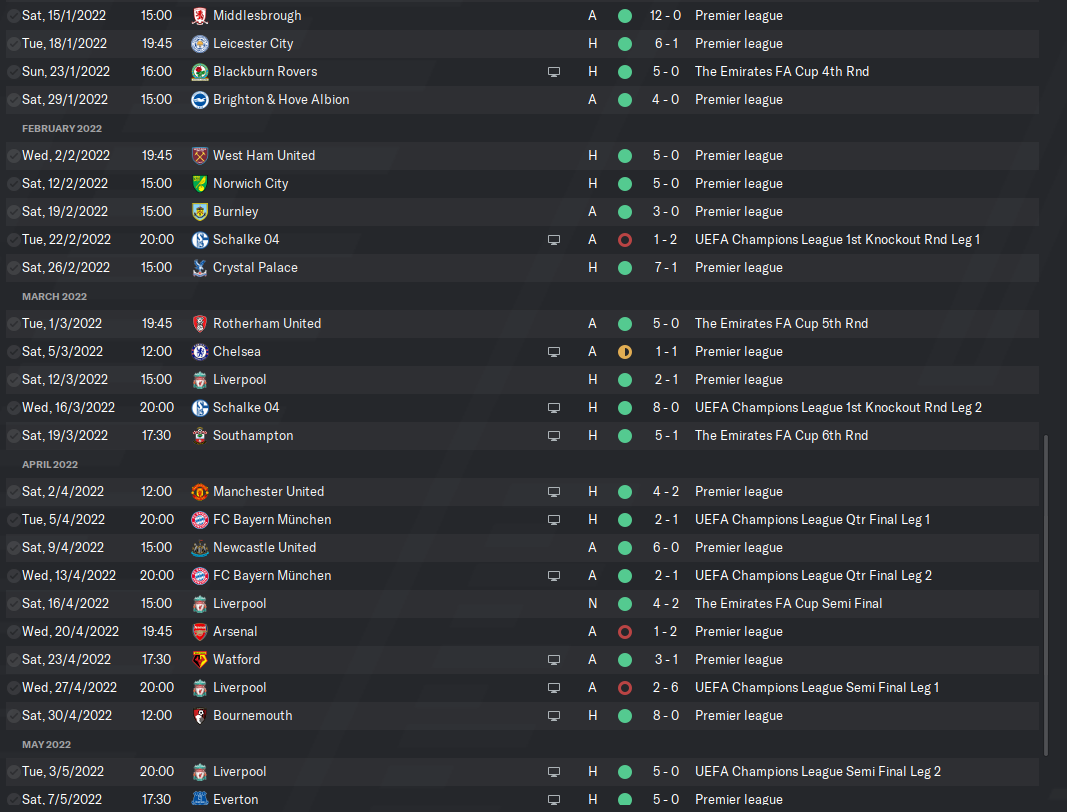Viewport: 1067px width, 812px height.
Task: Open the Leicester City team link
Action: coord(253,44)
